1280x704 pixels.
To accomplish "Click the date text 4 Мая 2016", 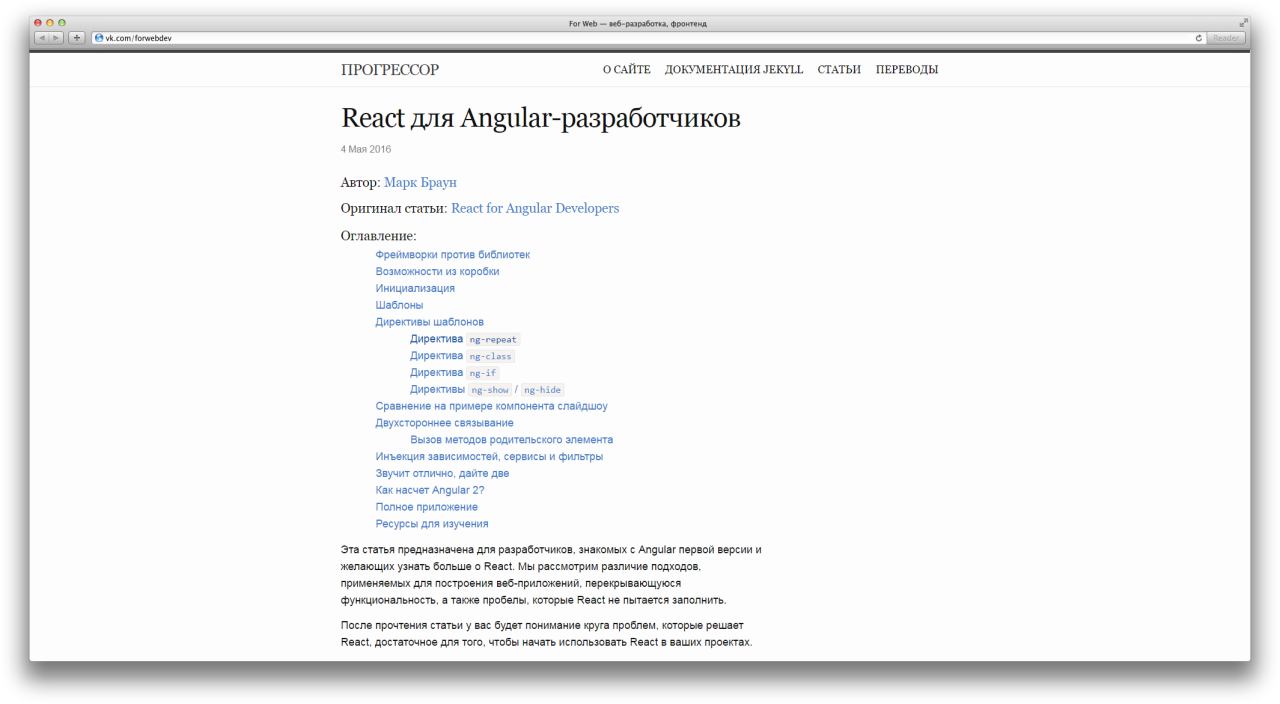I will coord(366,149).
